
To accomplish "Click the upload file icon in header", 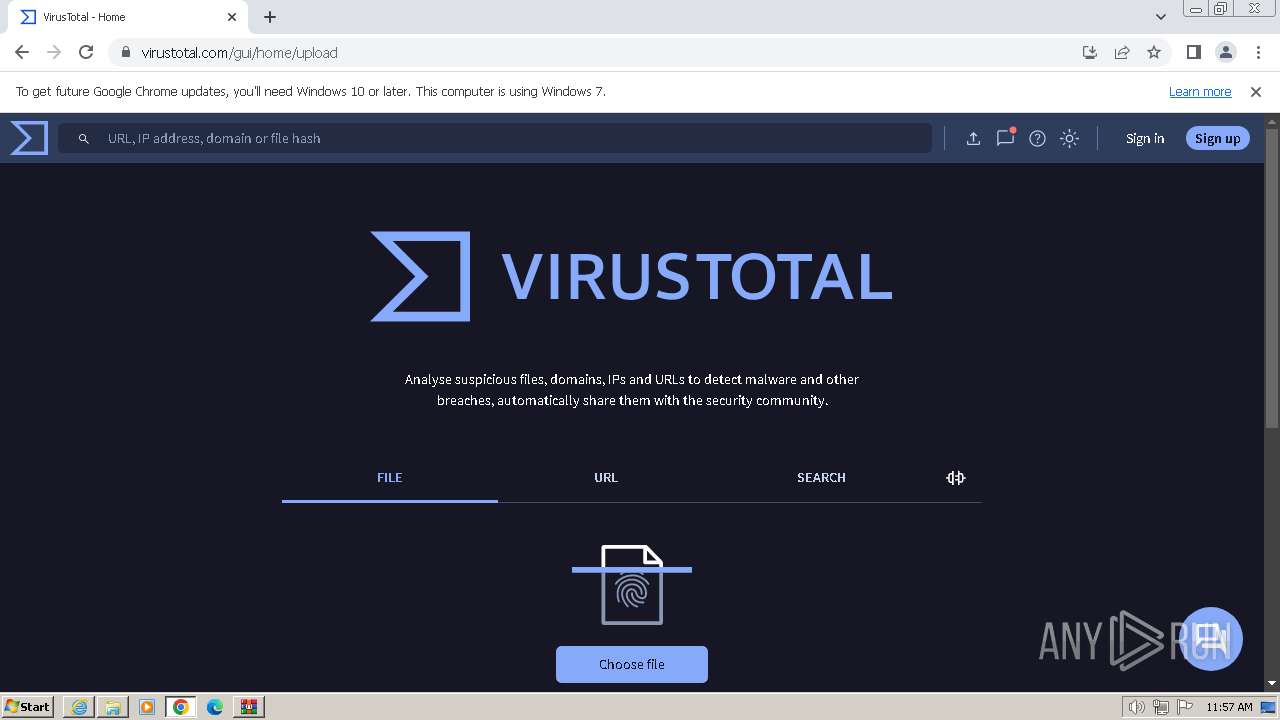I will click(x=973, y=139).
